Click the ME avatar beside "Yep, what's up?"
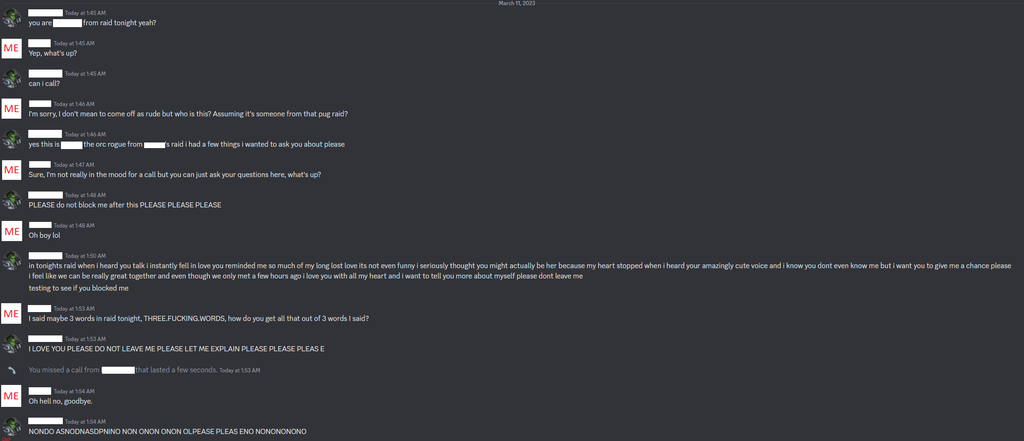Image resolution: width=1024 pixels, height=441 pixels. click(x=11, y=48)
